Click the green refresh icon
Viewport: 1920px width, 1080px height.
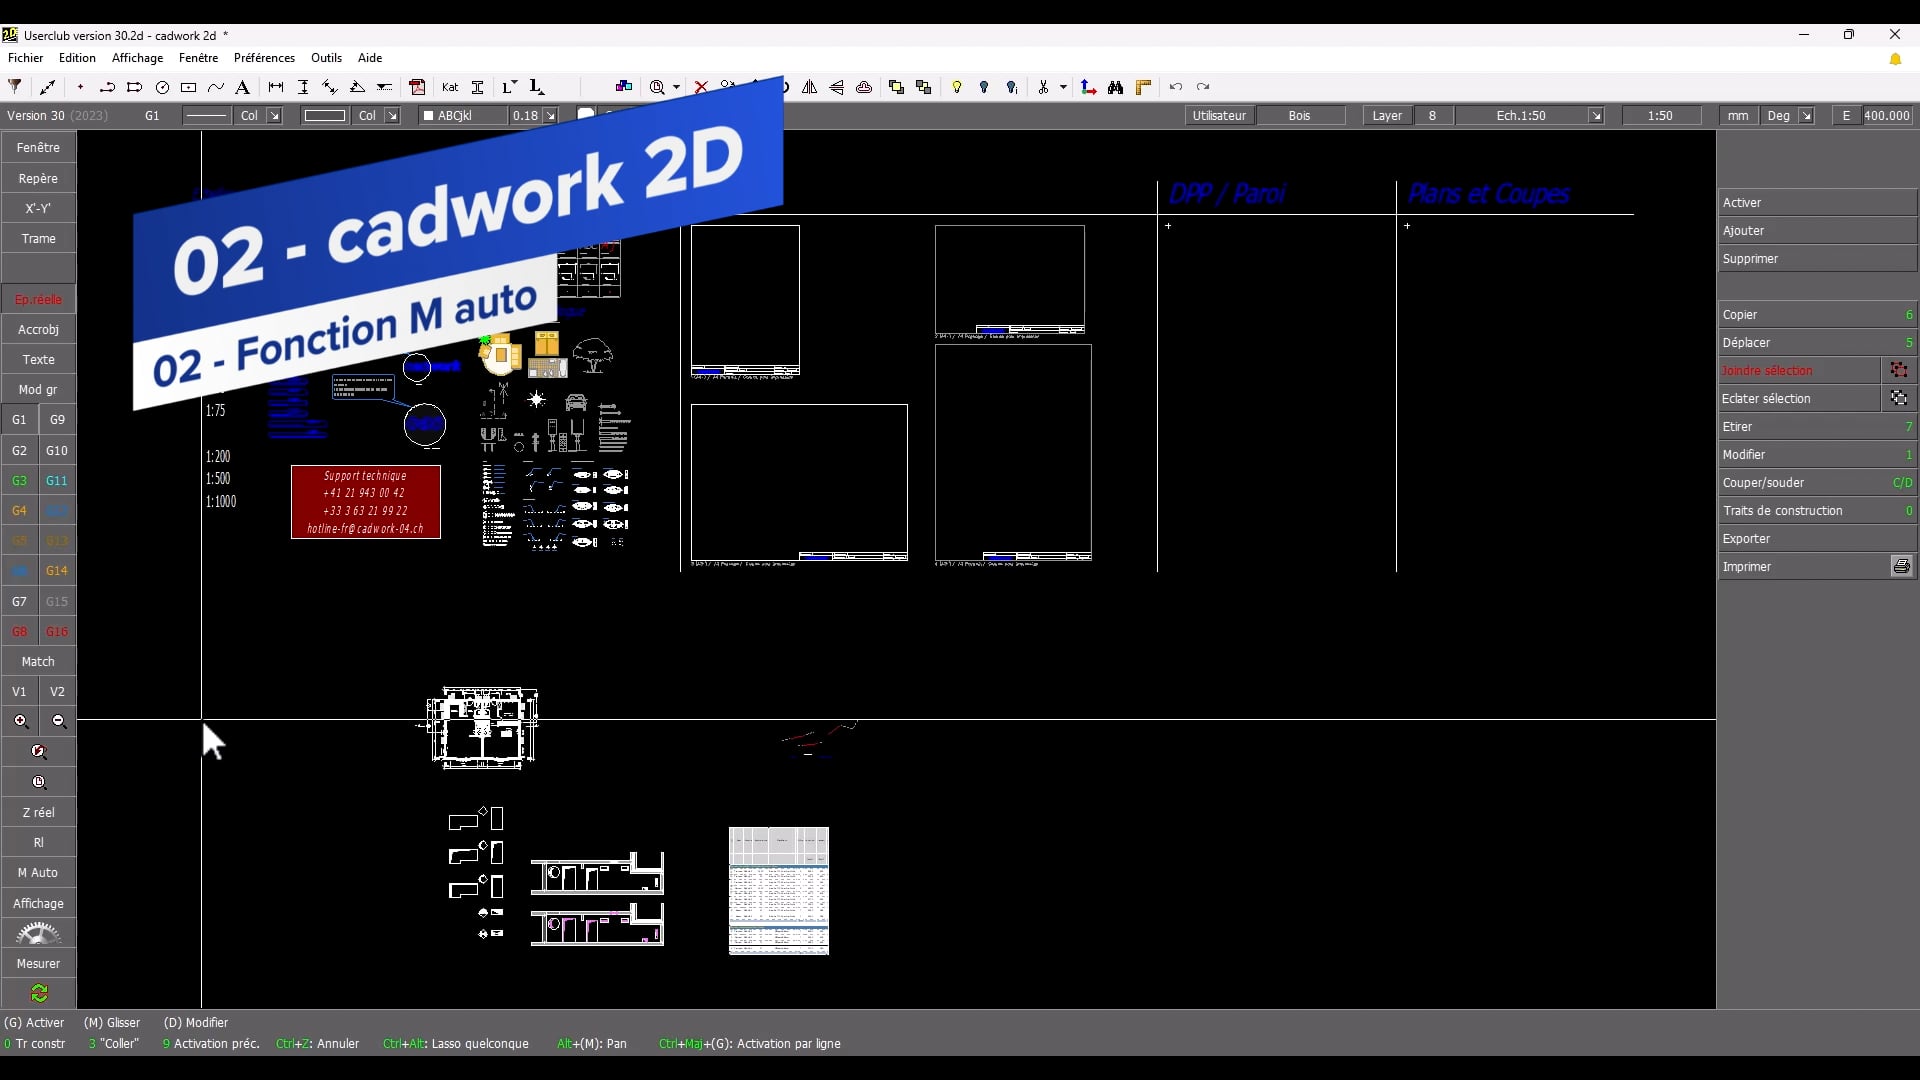[x=38, y=993]
